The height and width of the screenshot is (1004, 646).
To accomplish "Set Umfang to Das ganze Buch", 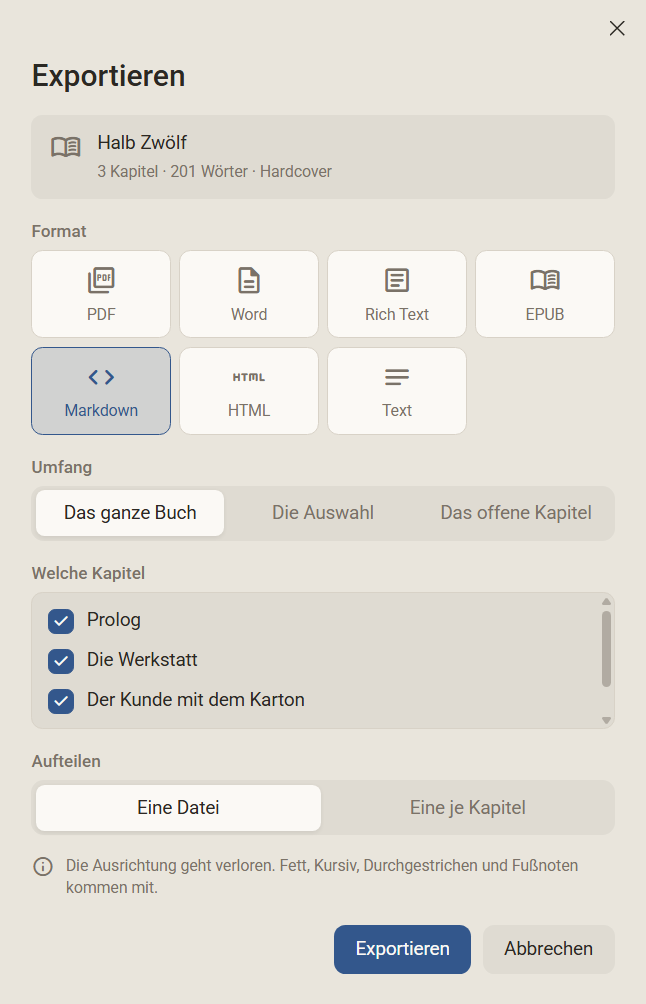I will point(130,513).
